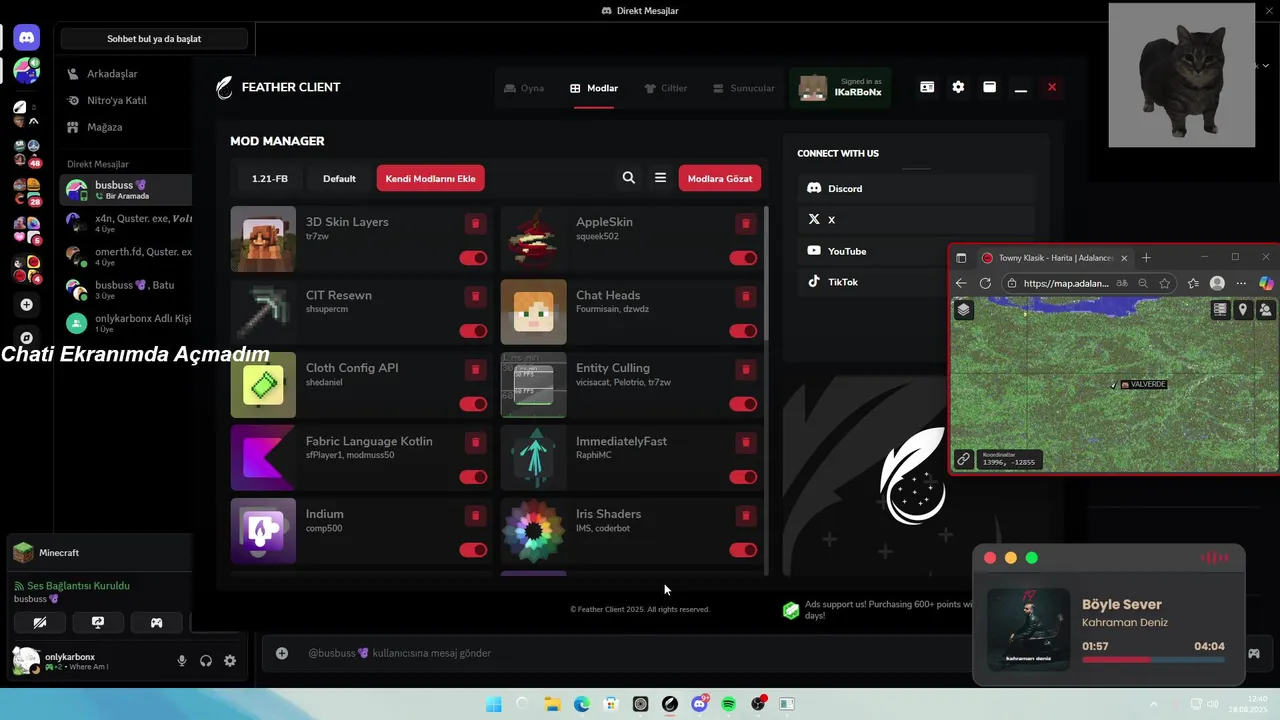
Task: Start activity with Discord gamepad button
Action: (x=157, y=622)
